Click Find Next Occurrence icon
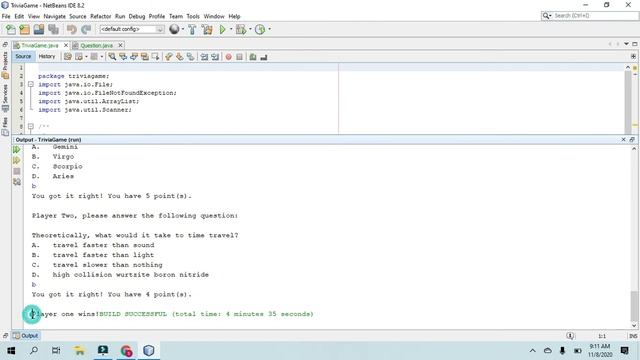 point(134,57)
